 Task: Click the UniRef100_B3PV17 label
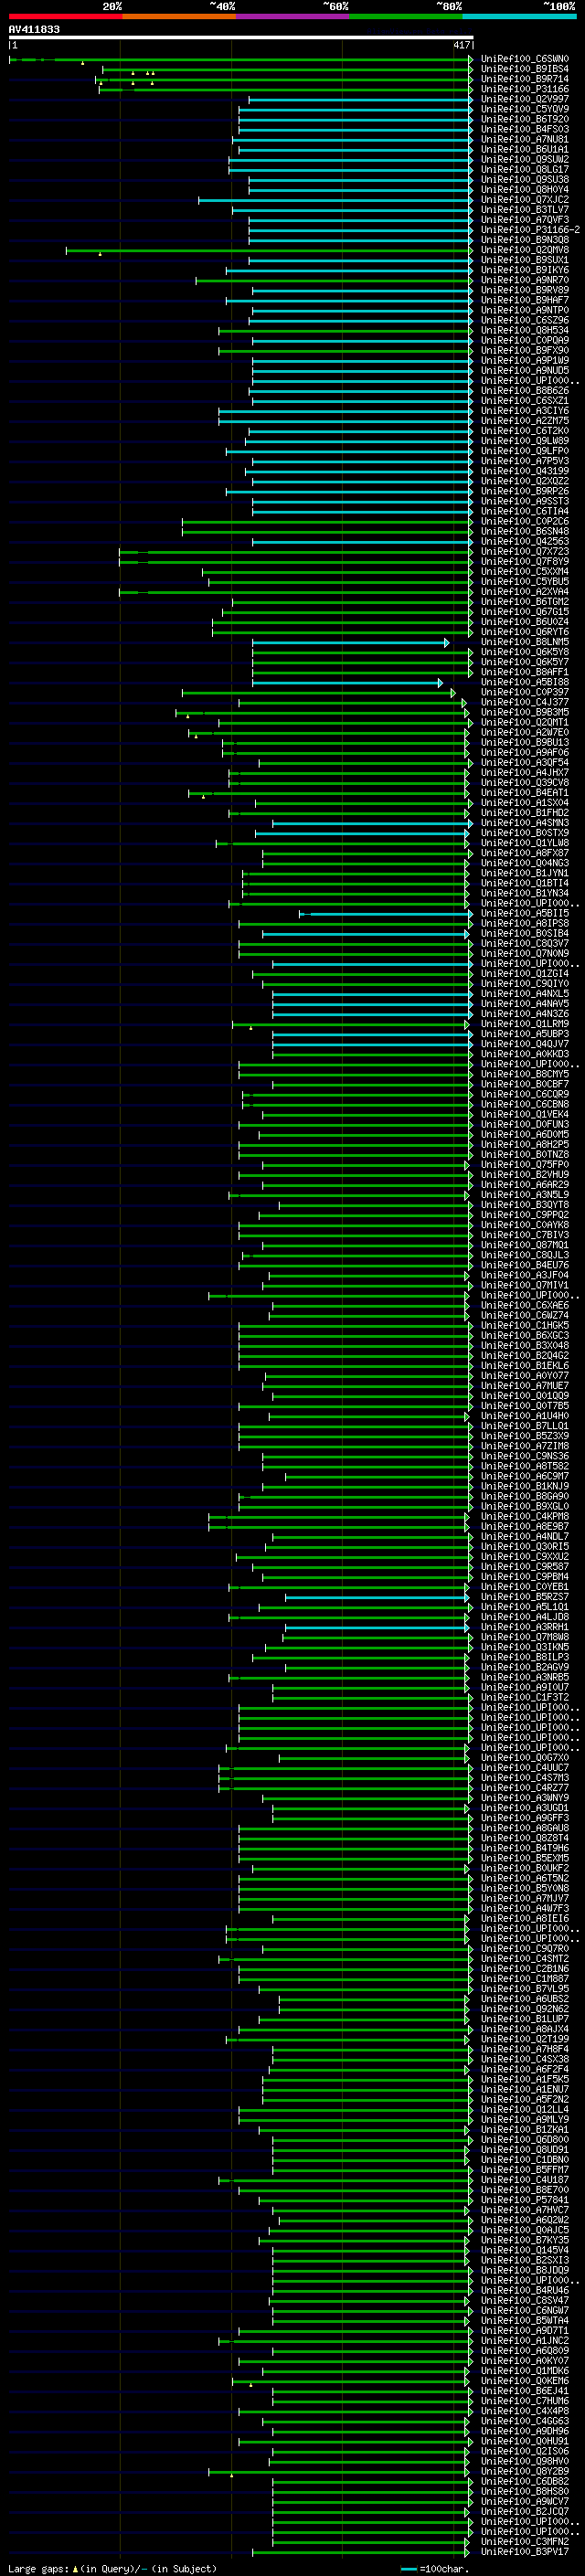click(524, 2552)
